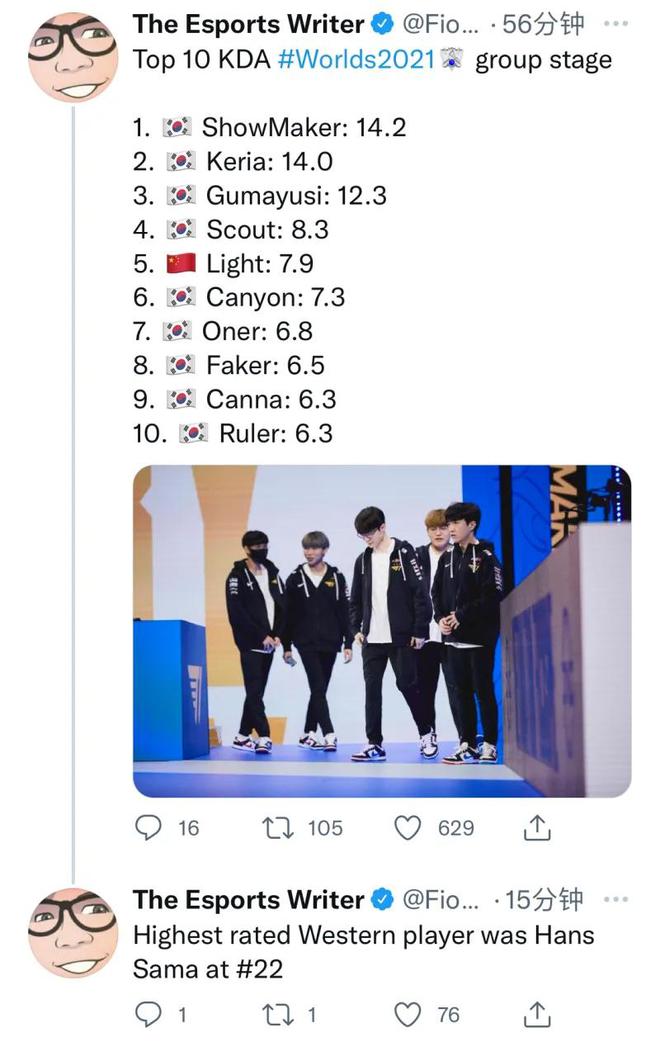Reply to the Hans Sama tweet
This screenshot has width=660, height=1042.
(x=148, y=1015)
